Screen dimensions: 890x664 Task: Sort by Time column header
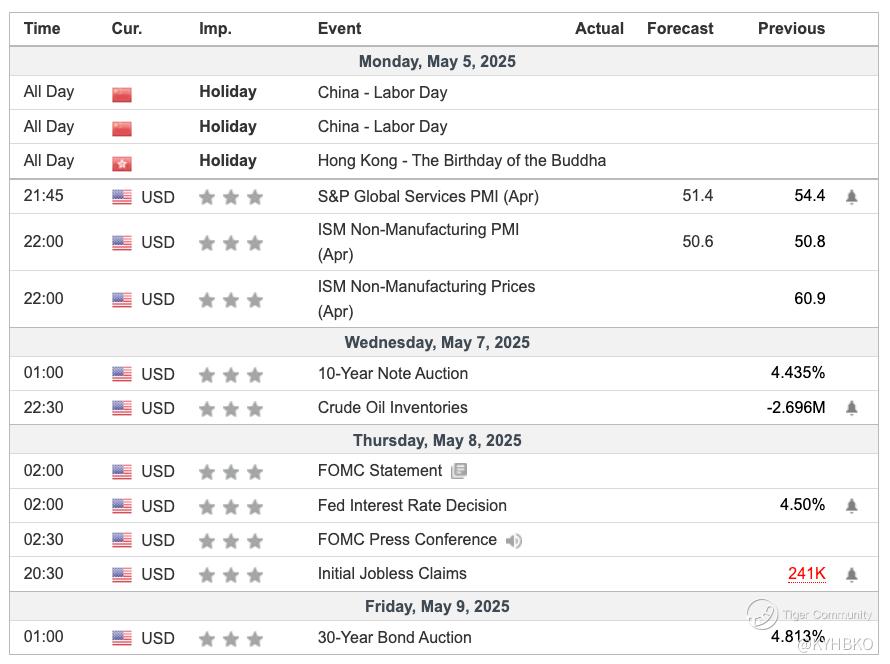click(x=42, y=28)
